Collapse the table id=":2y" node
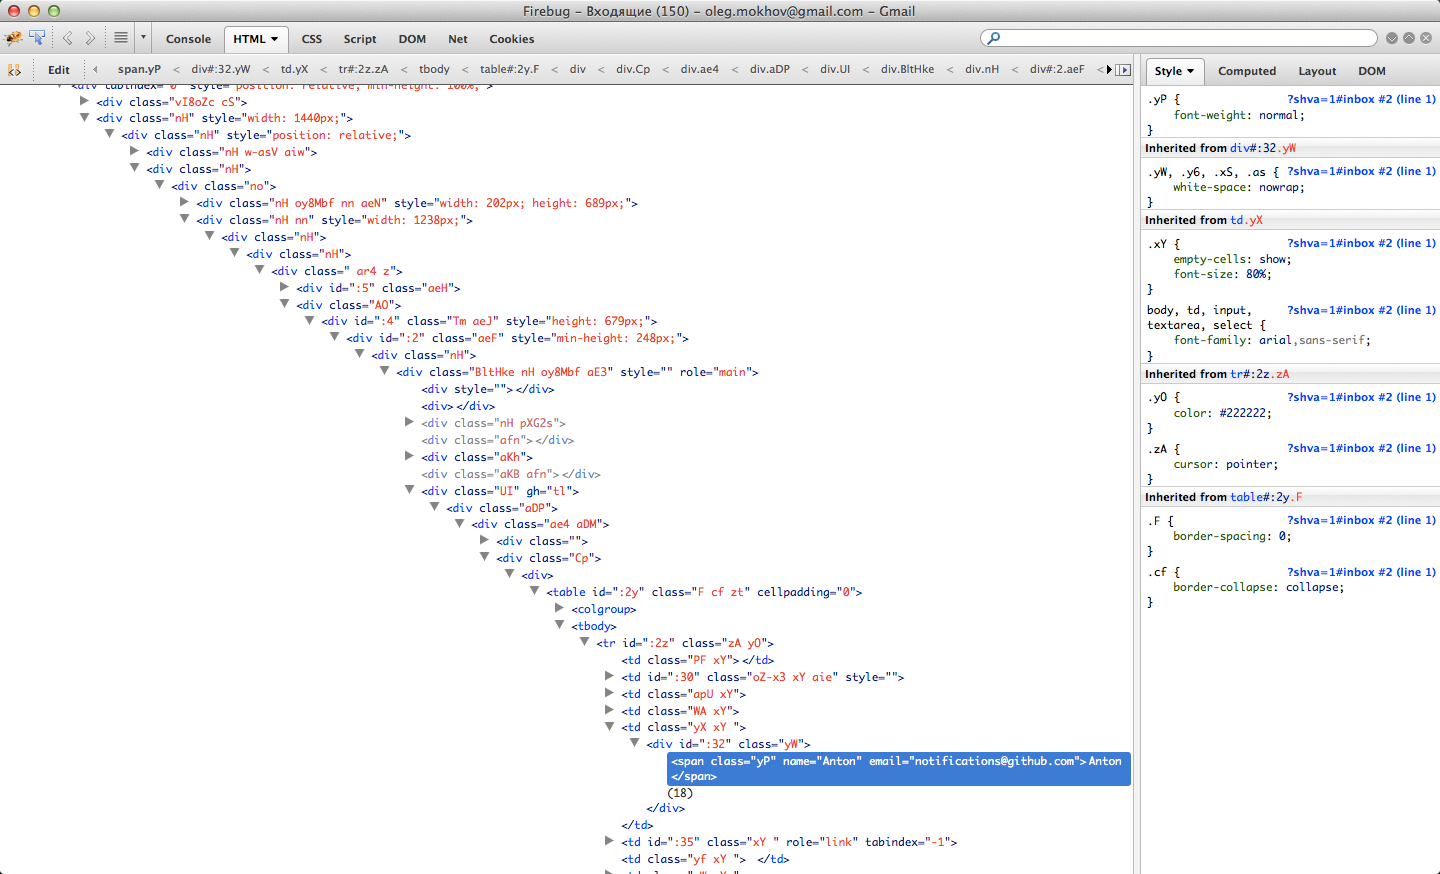Screen dimensions: 1440x874 click(x=535, y=591)
